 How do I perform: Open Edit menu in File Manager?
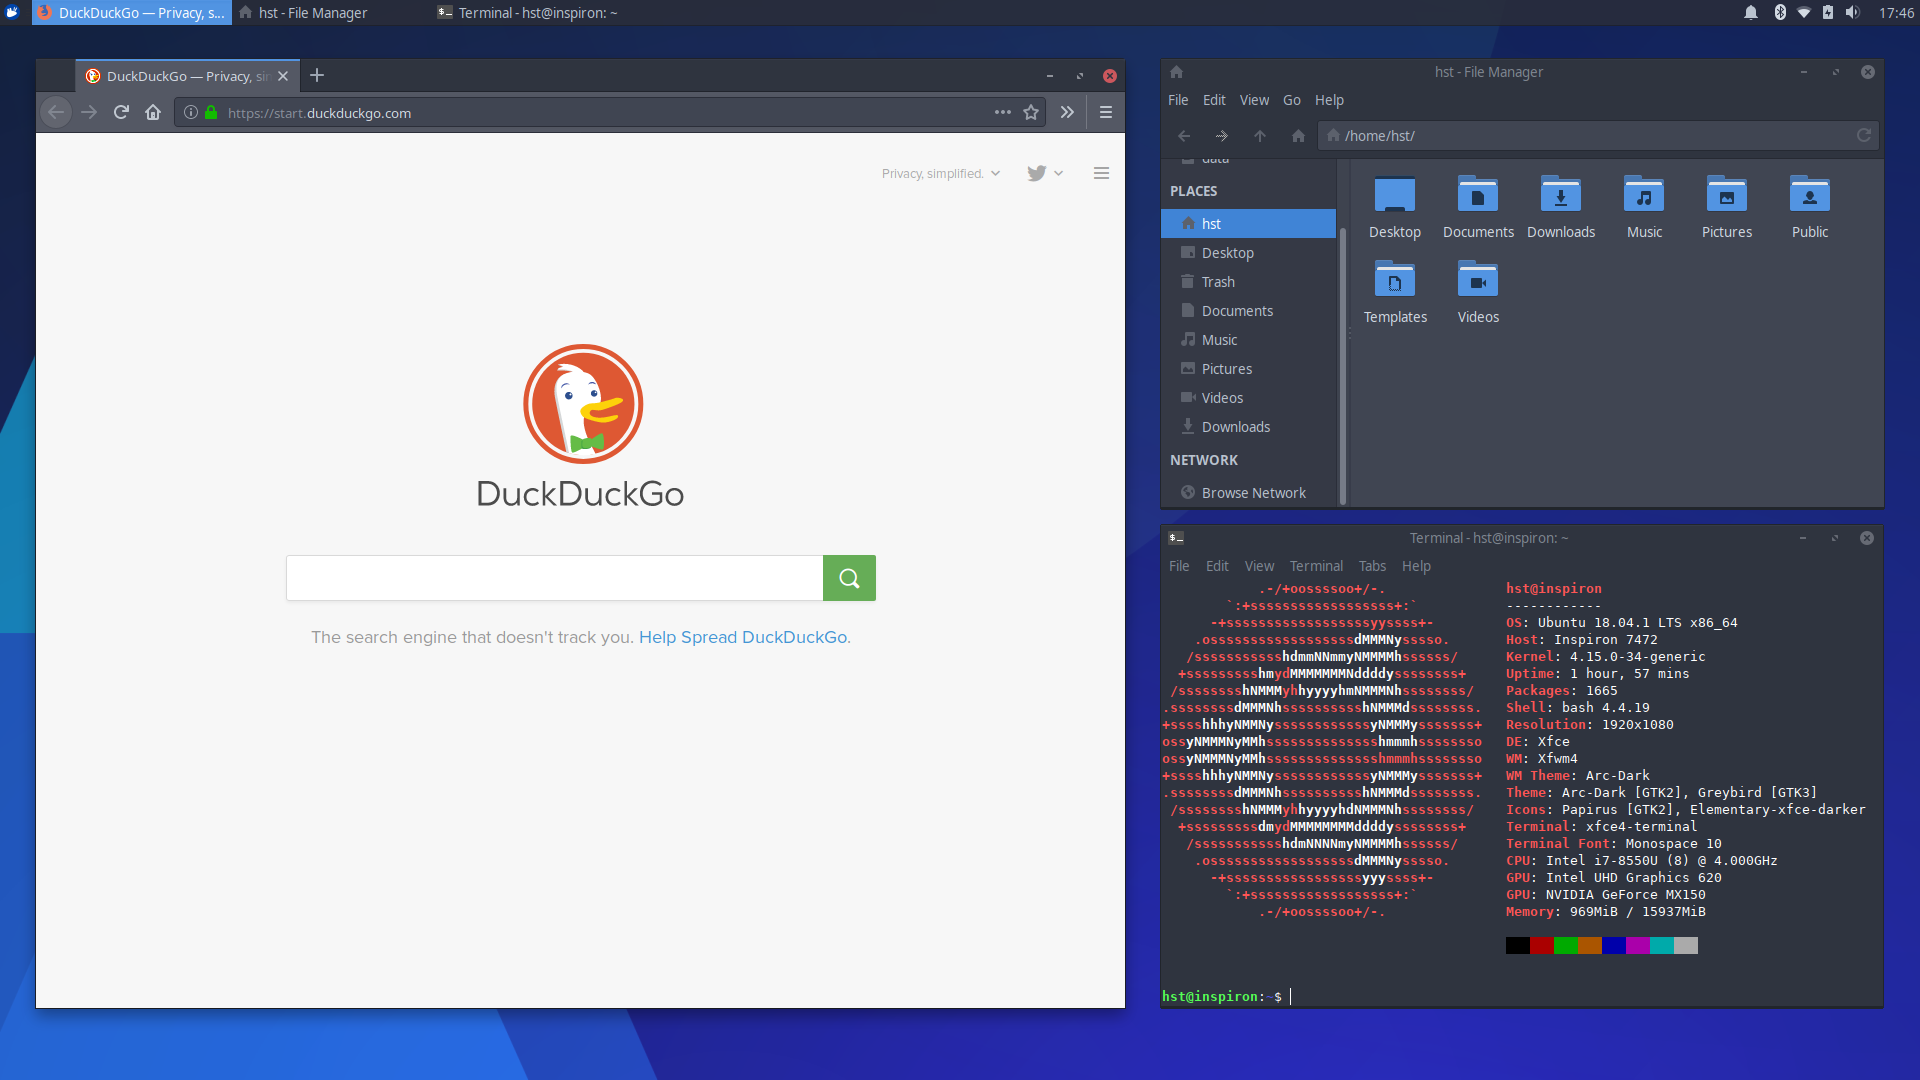click(x=1214, y=100)
